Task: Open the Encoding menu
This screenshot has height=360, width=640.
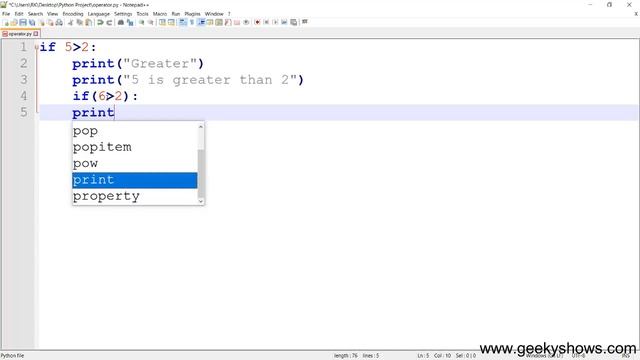Action: click(x=73, y=14)
